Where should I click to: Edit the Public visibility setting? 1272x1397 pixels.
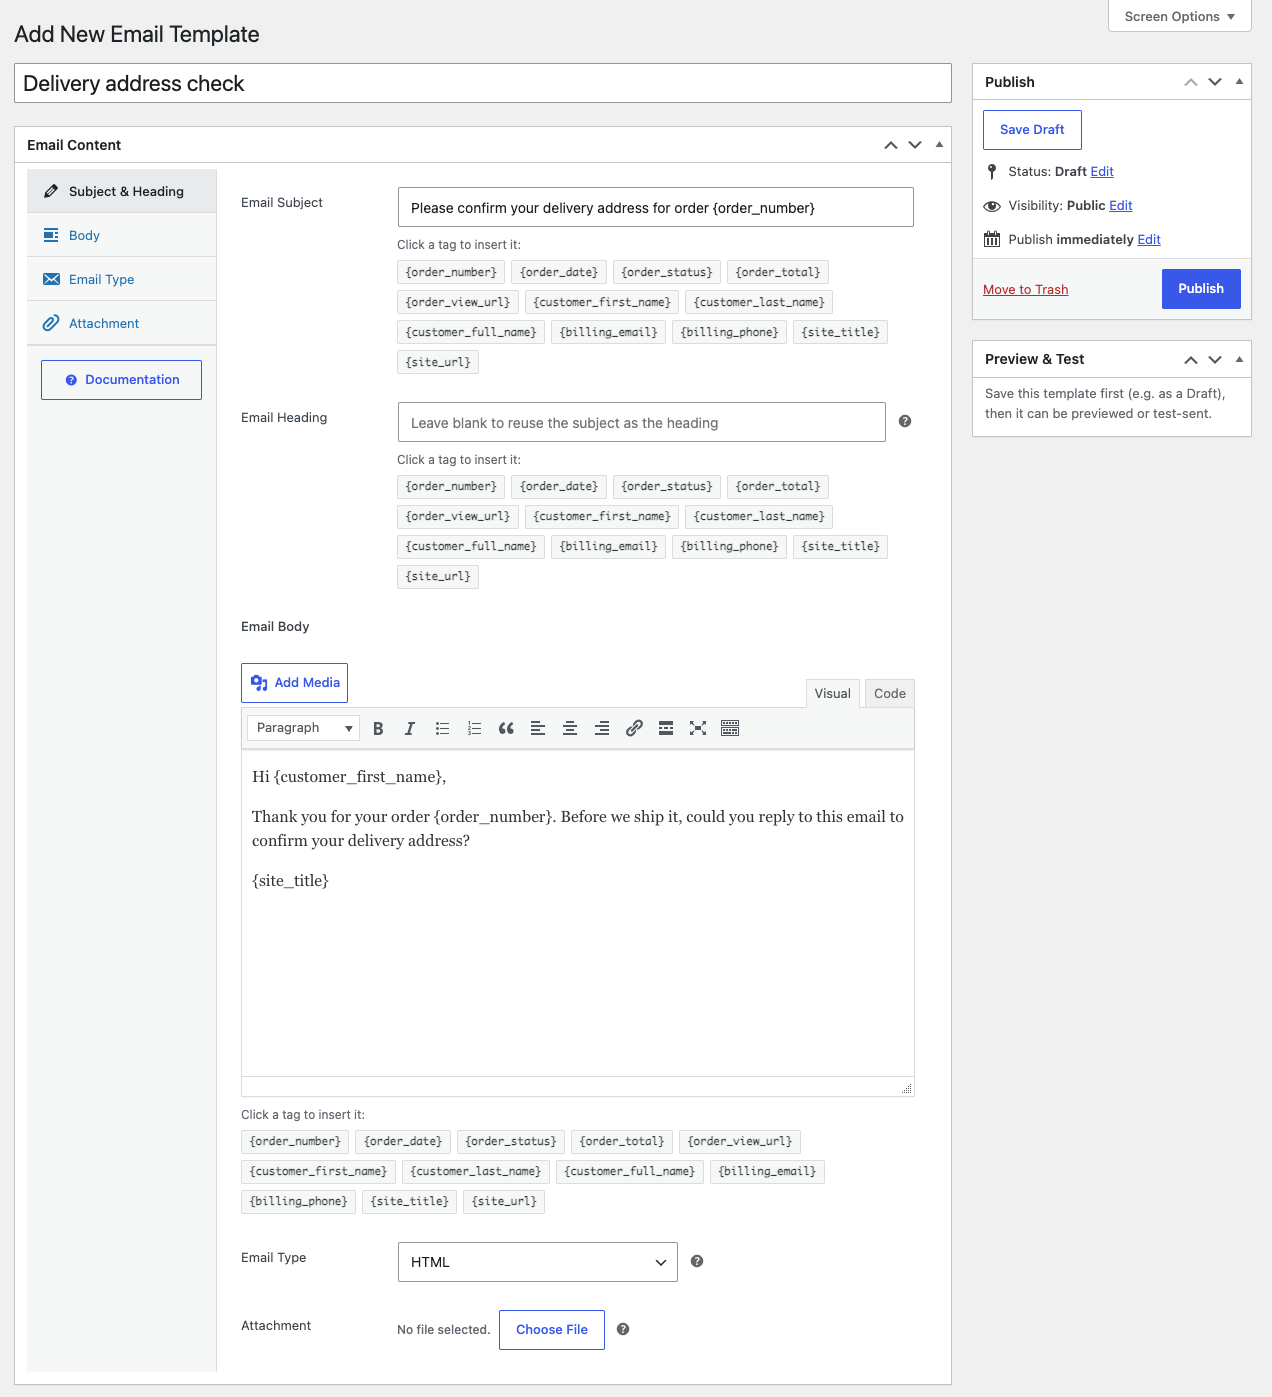[1121, 206]
